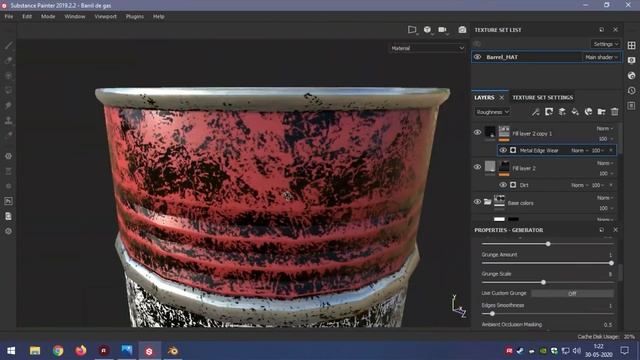
Task: Open File Explorer from the taskbar
Action: pos(35,351)
